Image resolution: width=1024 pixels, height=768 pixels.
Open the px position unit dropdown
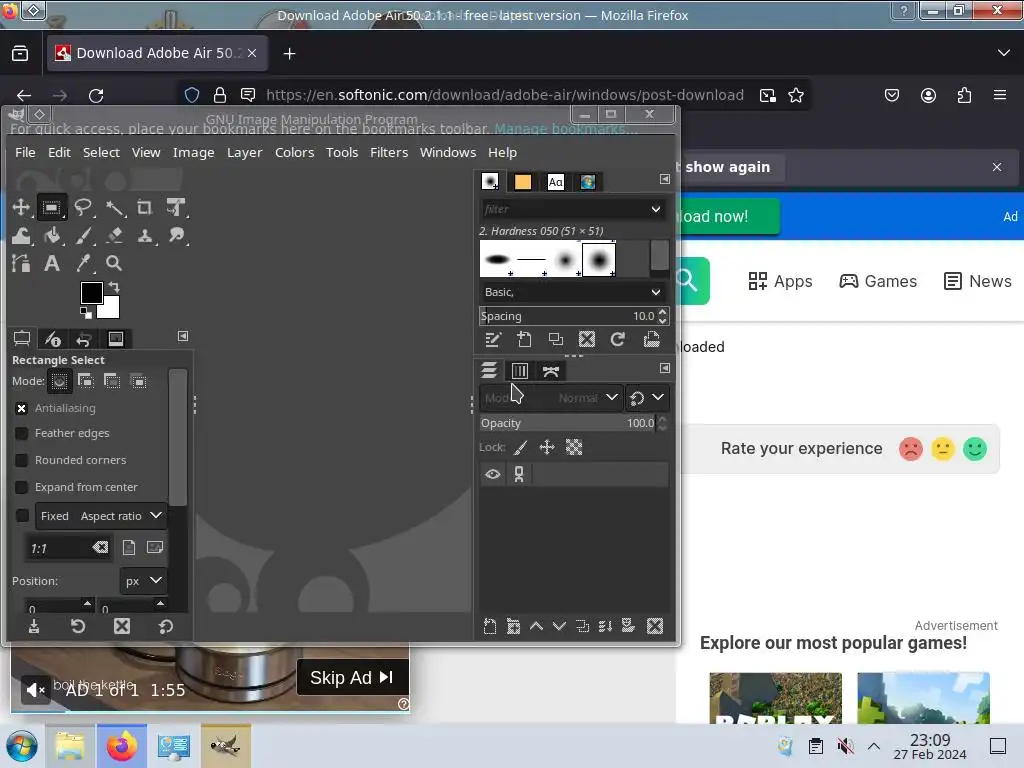143,581
